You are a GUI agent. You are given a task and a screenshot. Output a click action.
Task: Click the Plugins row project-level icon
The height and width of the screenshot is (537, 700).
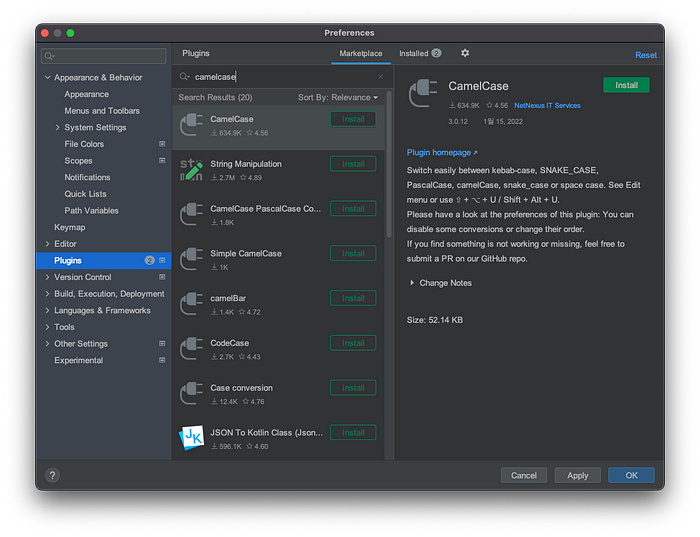pyautogui.click(x=162, y=260)
